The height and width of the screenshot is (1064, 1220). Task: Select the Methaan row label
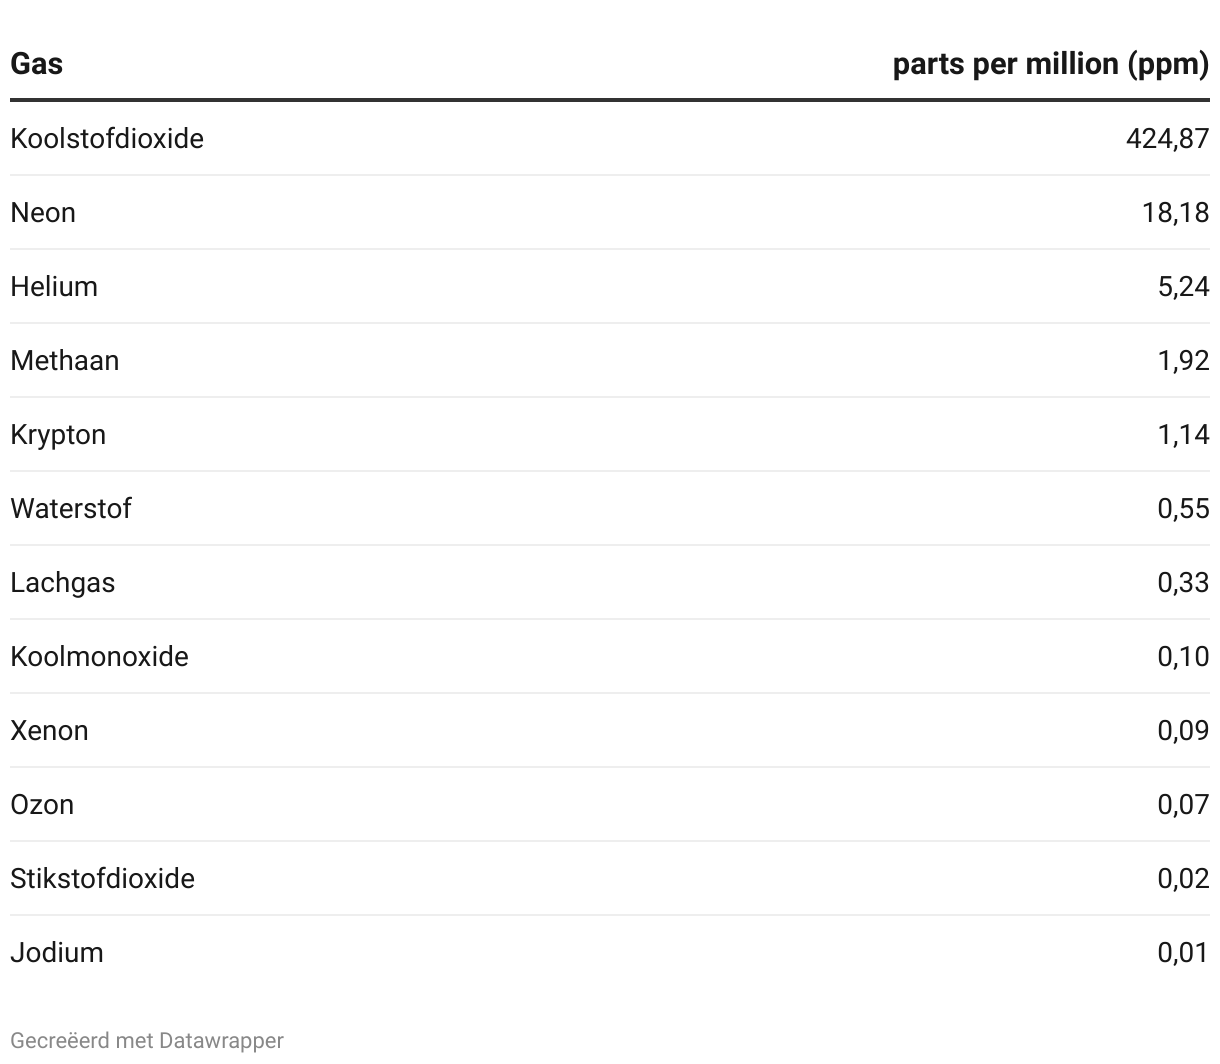click(65, 360)
